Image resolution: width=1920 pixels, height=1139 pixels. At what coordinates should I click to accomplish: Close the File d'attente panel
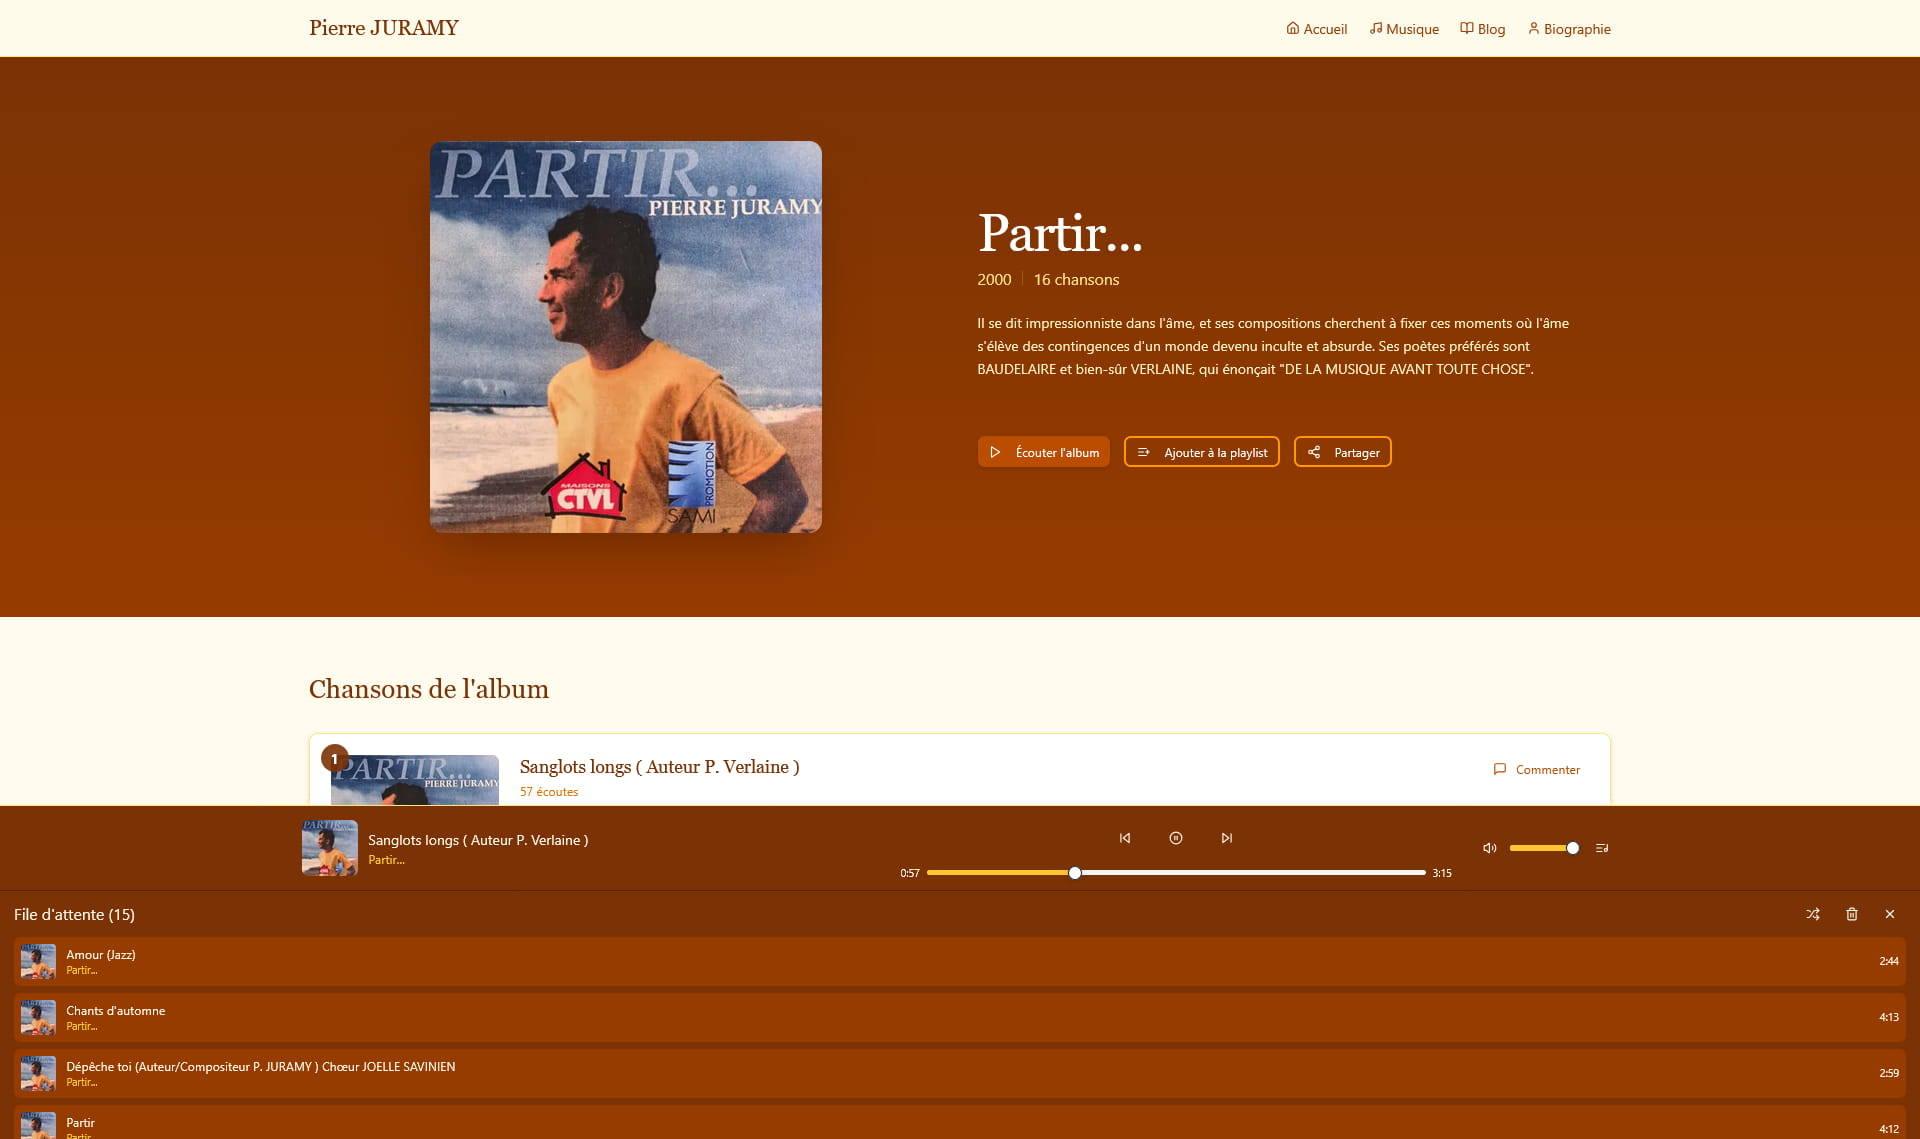pos(1890,914)
